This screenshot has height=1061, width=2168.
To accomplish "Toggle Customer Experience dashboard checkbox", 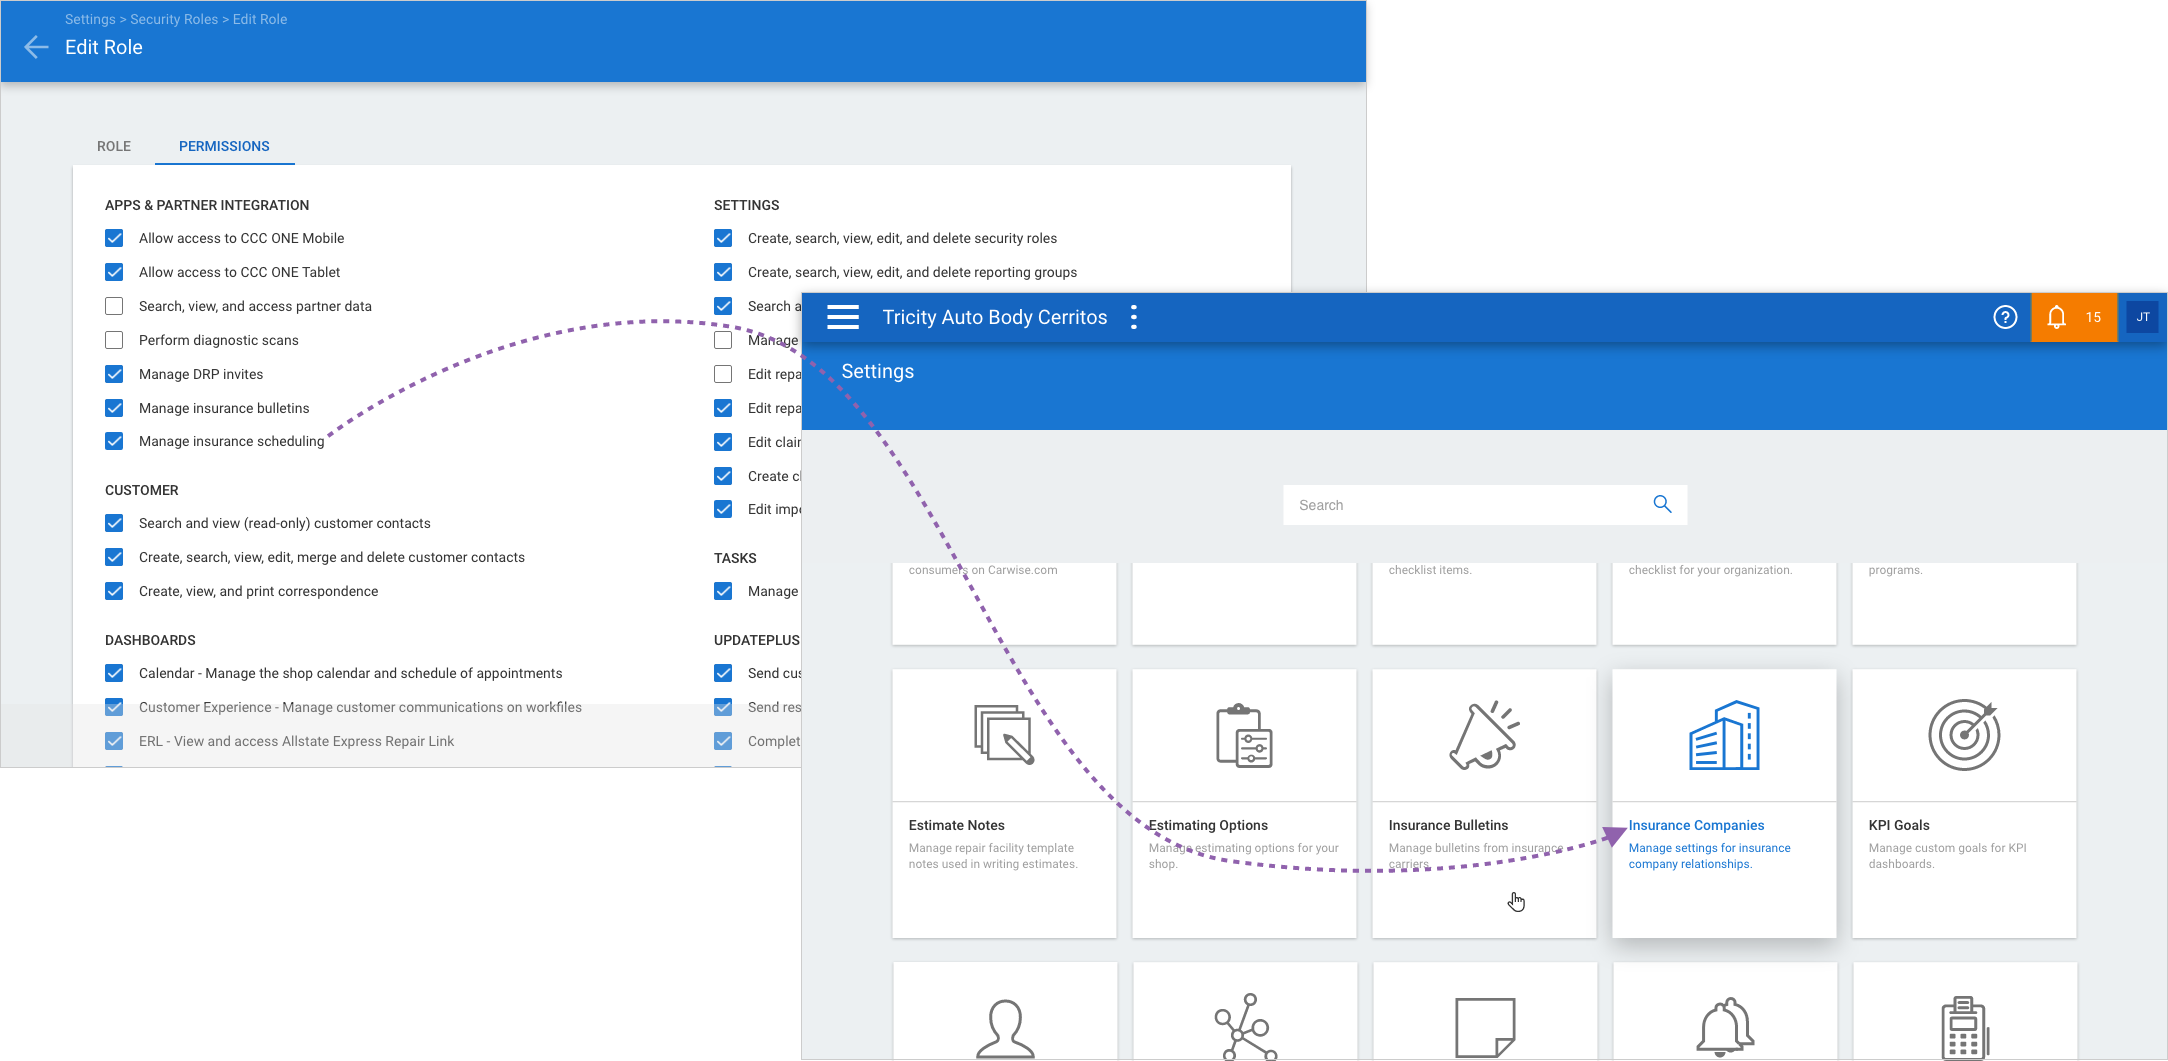I will (x=114, y=707).
